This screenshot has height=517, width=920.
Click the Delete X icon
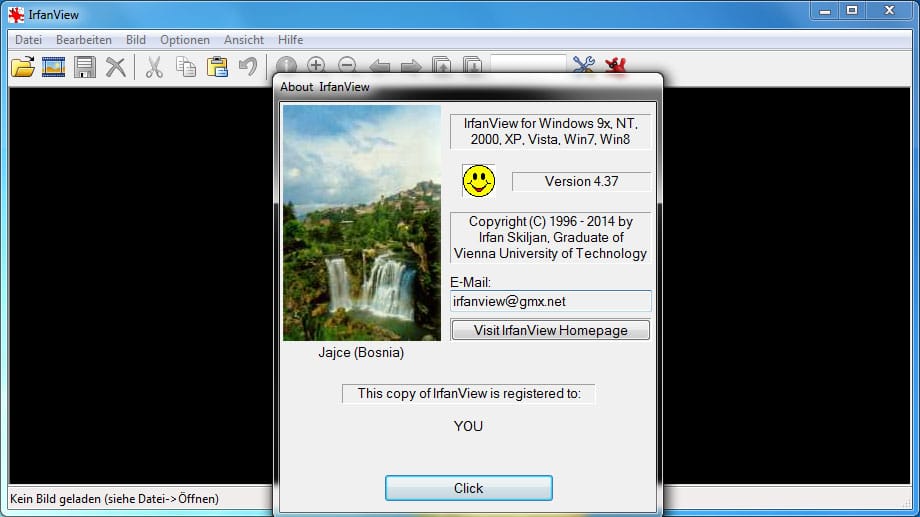[116, 67]
